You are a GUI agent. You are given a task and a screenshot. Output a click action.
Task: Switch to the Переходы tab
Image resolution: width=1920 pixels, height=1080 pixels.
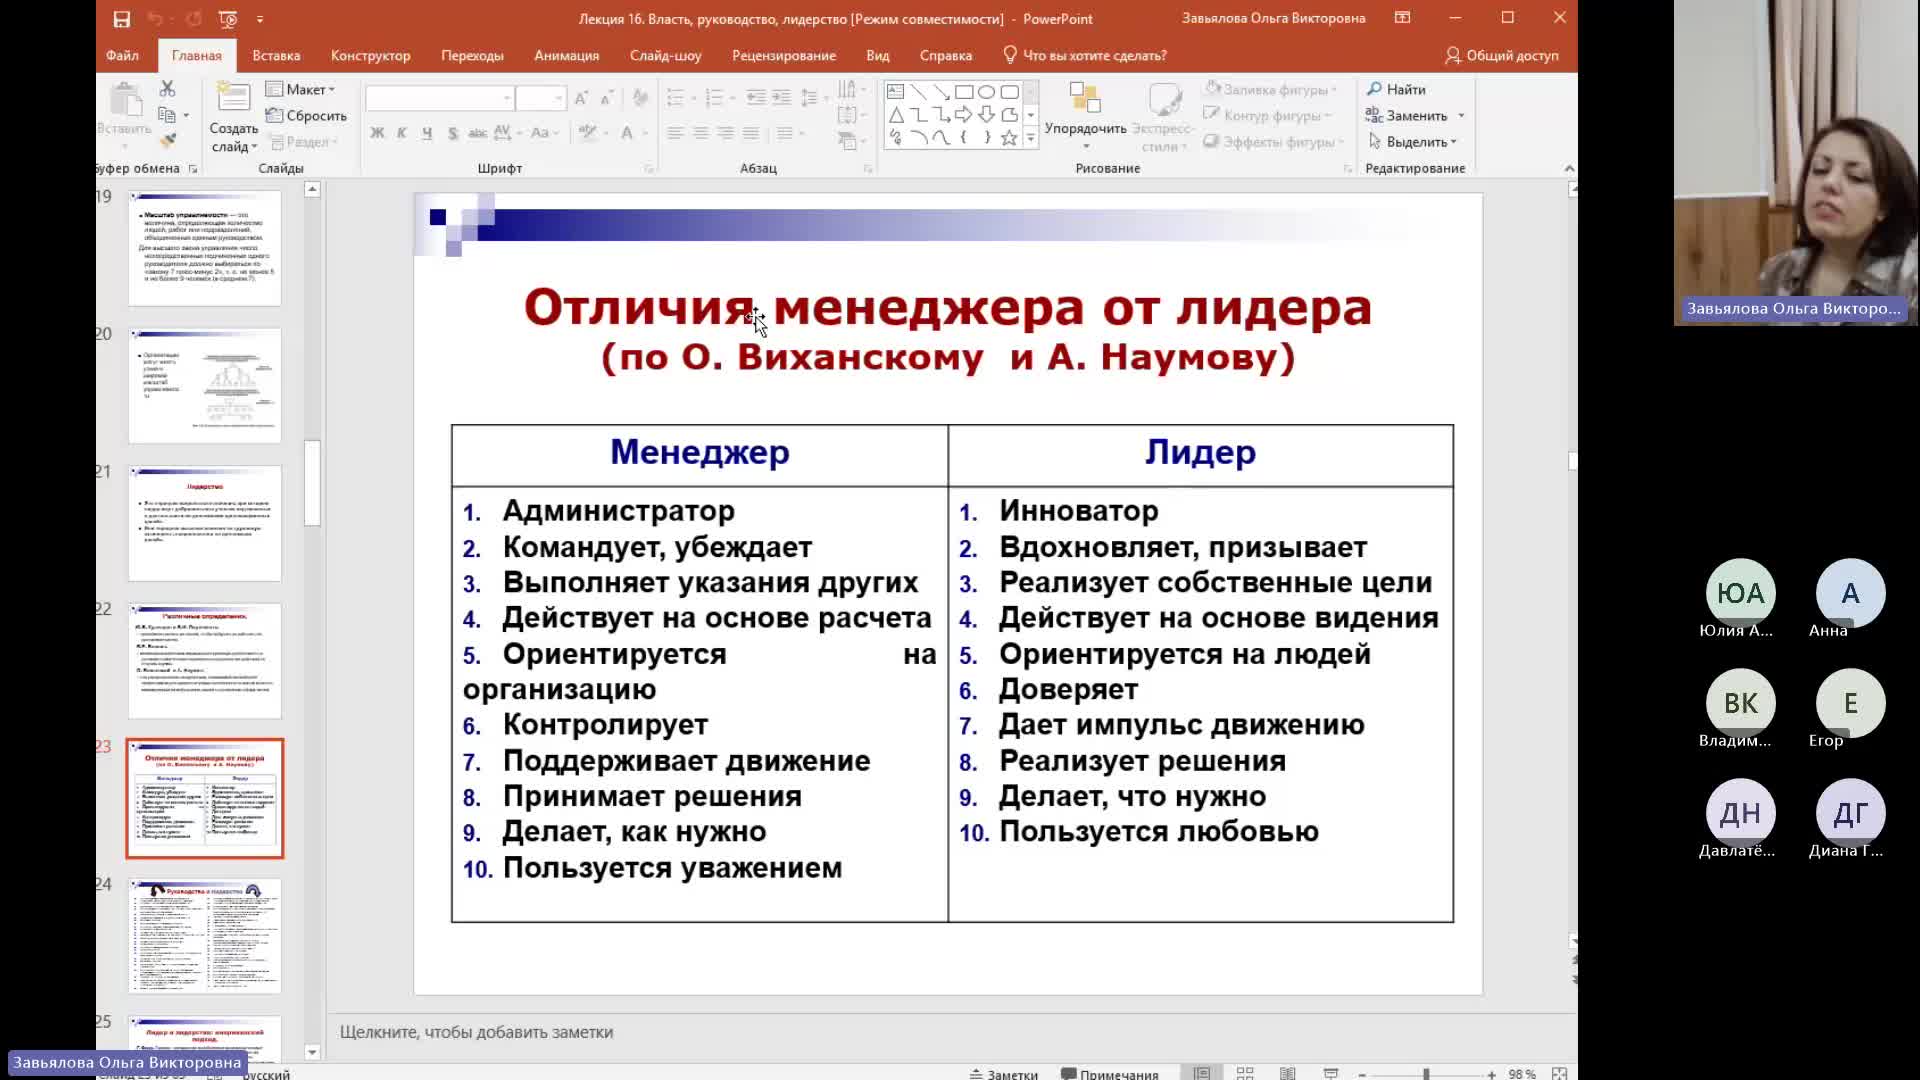click(x=472, y=55)
